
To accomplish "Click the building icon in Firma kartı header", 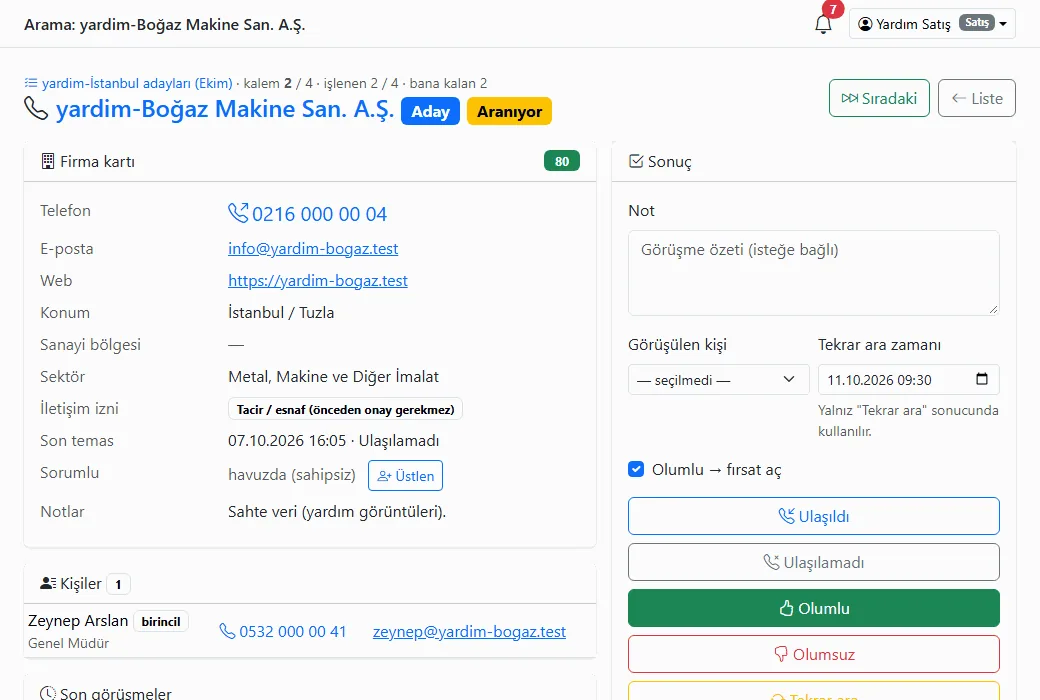I will coord(48,161).
